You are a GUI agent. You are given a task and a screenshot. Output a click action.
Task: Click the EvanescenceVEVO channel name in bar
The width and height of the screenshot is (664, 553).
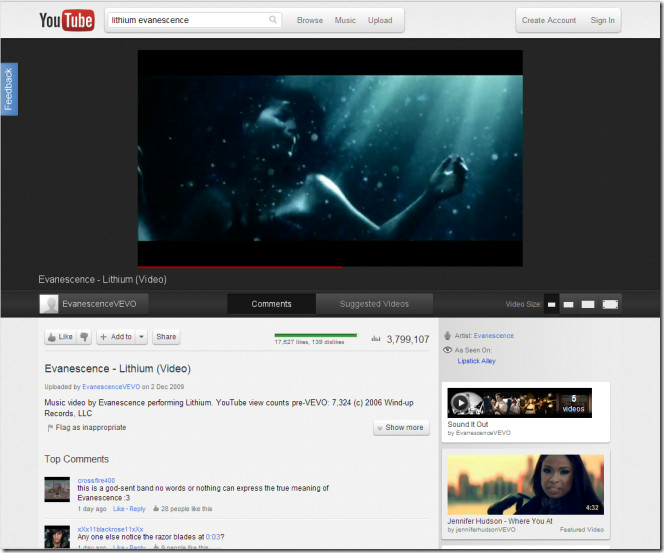click(99, 304)
